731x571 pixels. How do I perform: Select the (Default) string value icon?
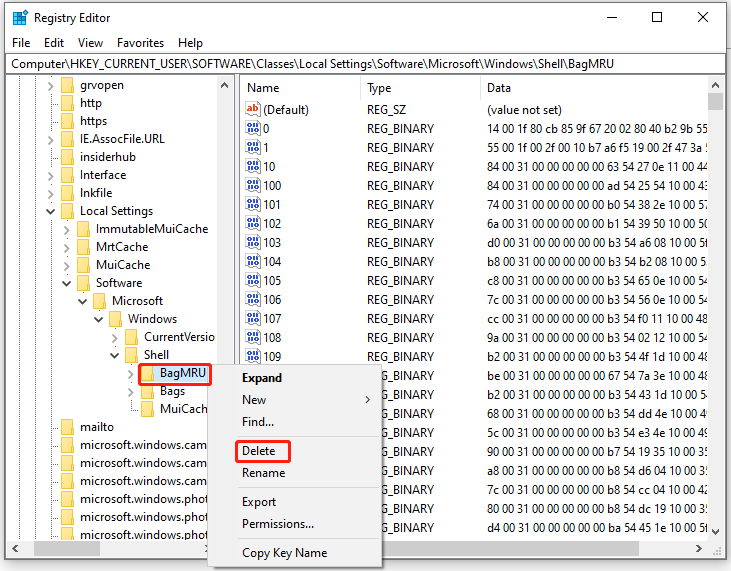253,109
